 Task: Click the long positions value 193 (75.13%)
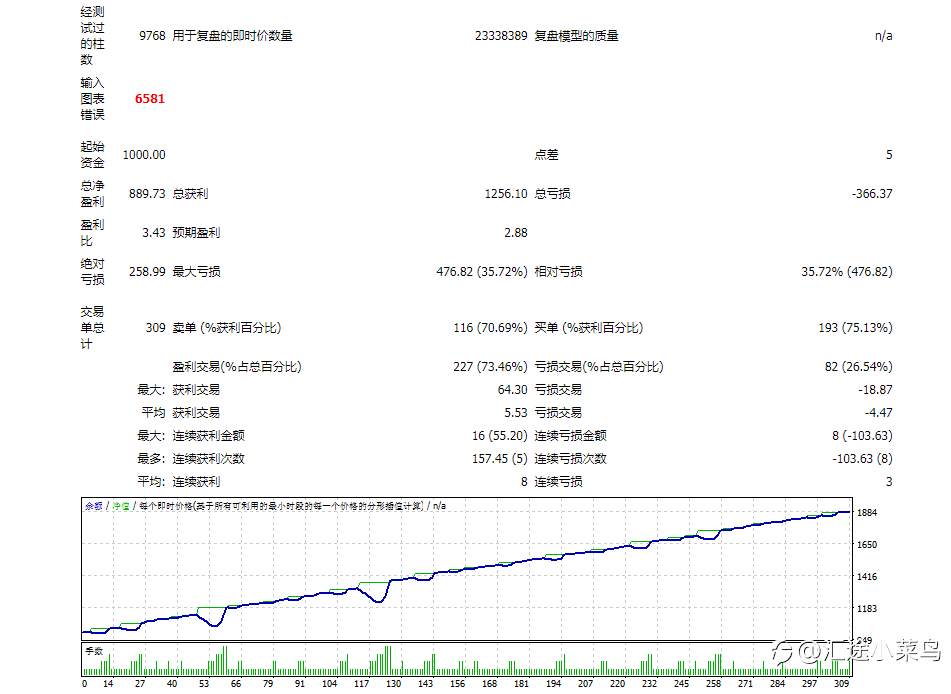tap(855, 328)
